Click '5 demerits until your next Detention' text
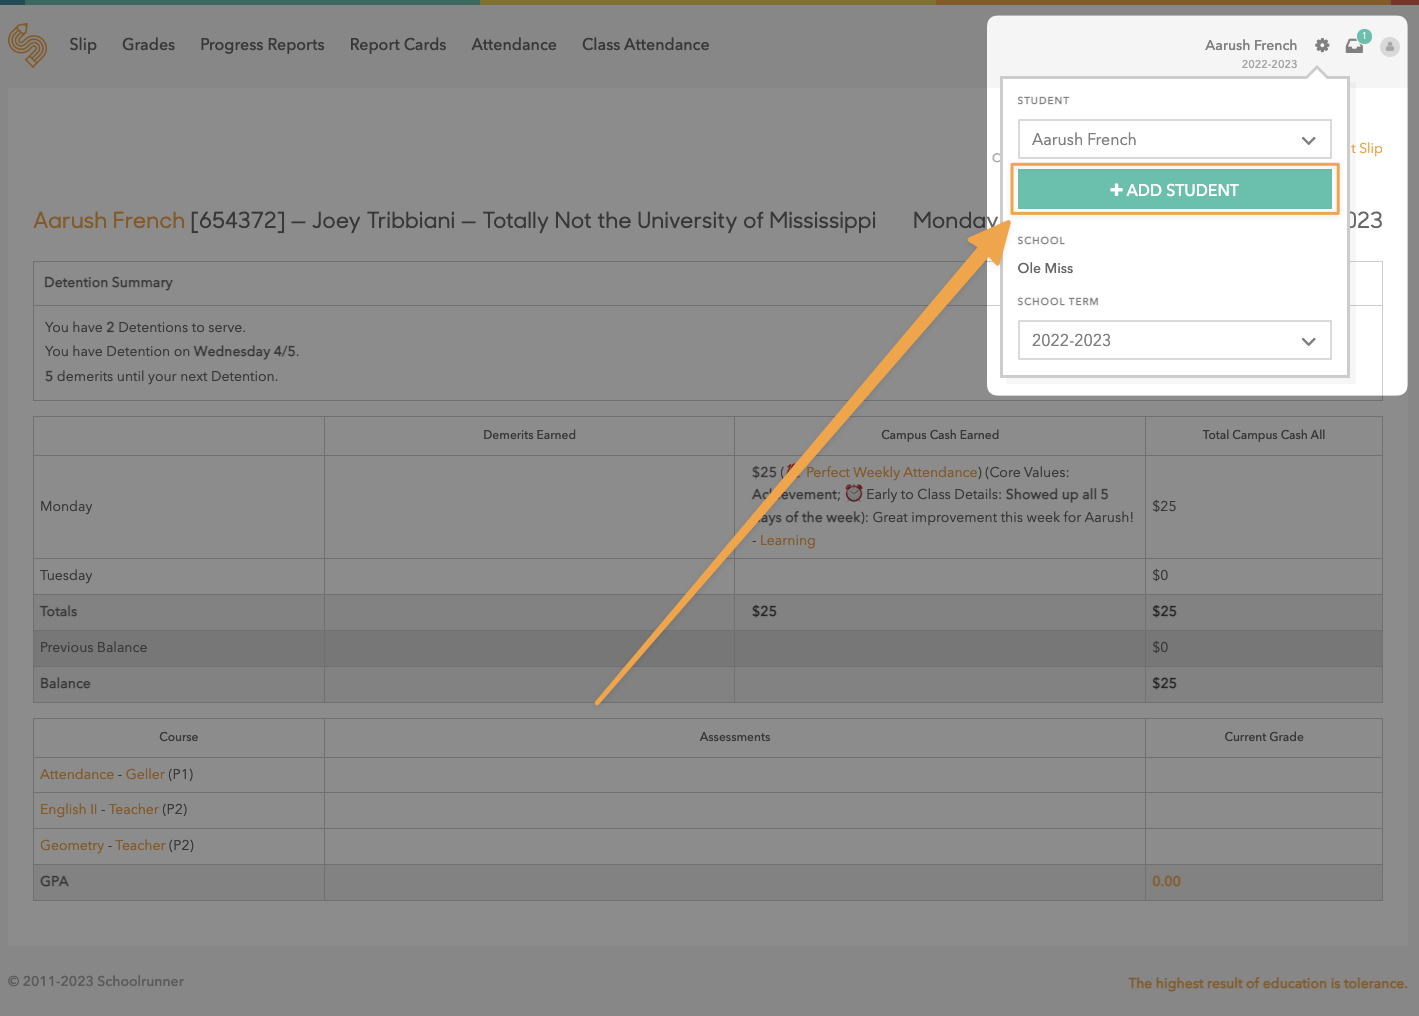 tap(161, 377)
